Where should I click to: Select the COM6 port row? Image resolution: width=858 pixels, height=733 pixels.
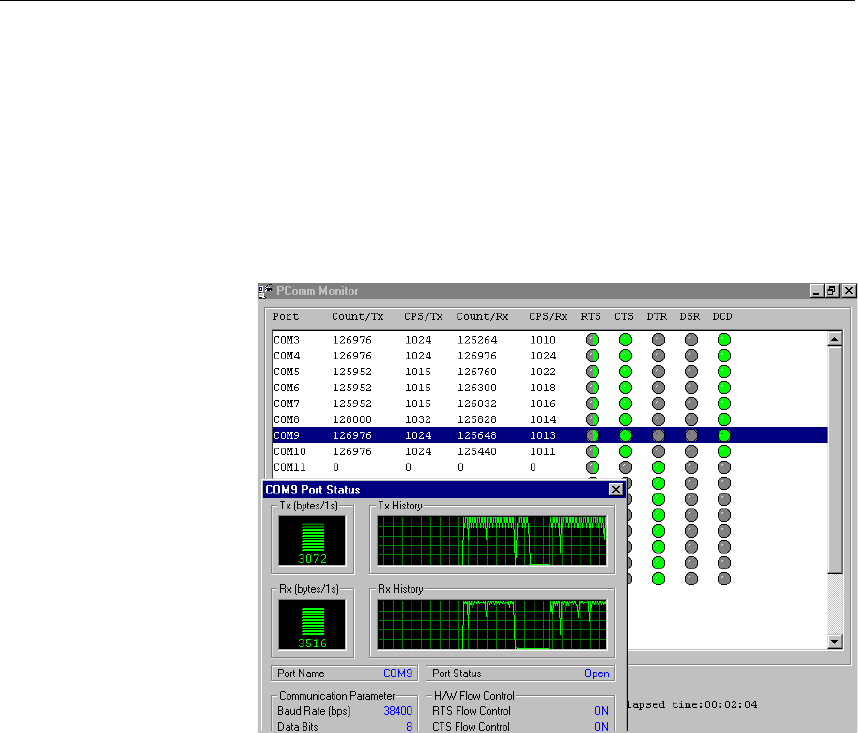click(x=550, y=387)
